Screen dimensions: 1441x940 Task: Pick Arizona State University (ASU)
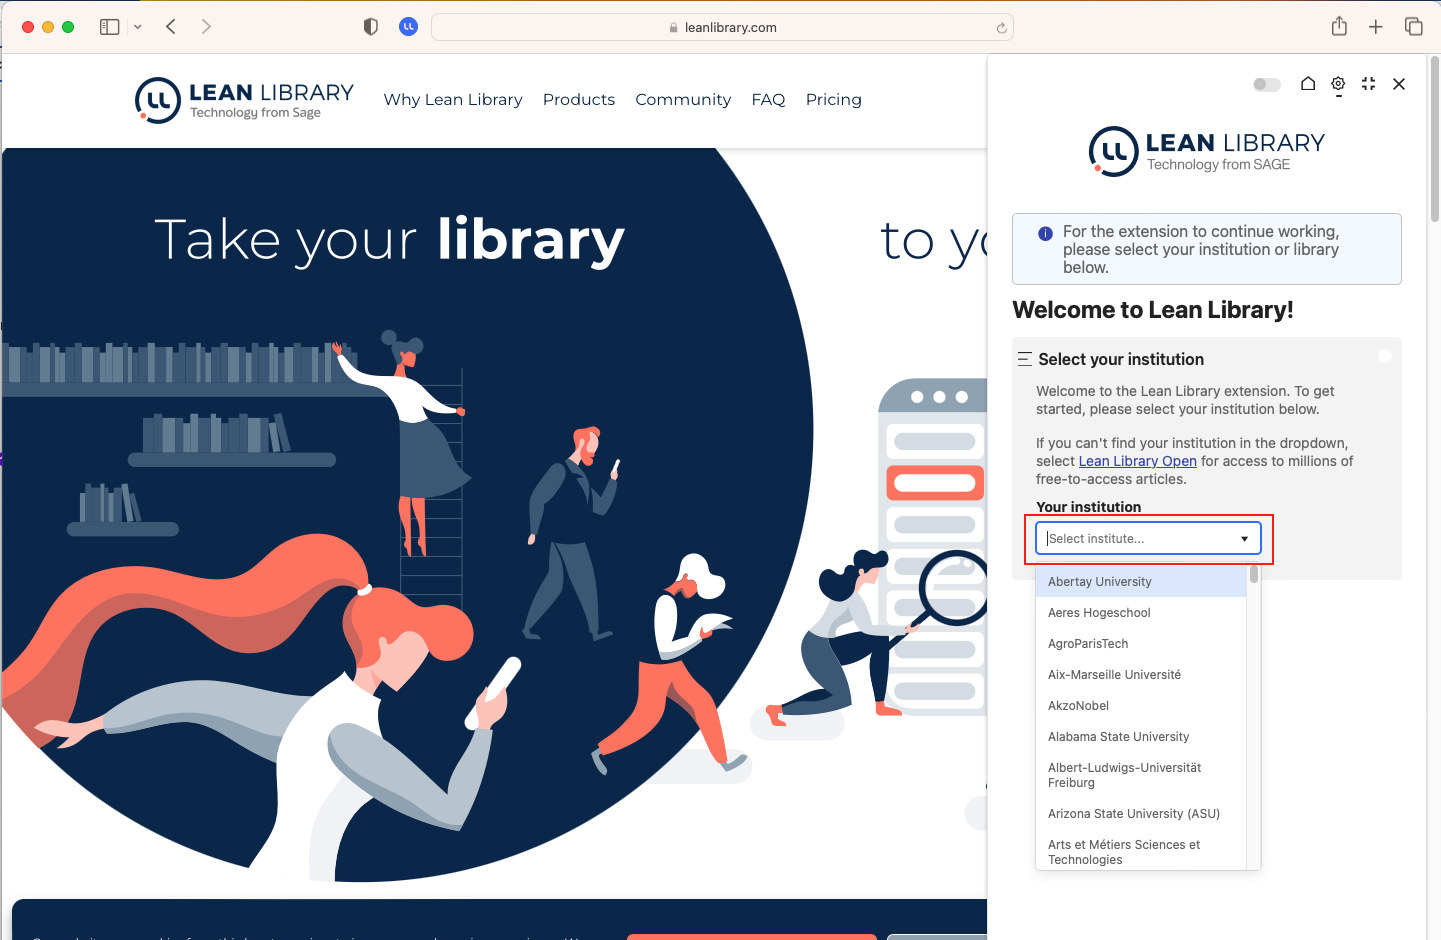pyautogui.click(x=1133, y=814)
